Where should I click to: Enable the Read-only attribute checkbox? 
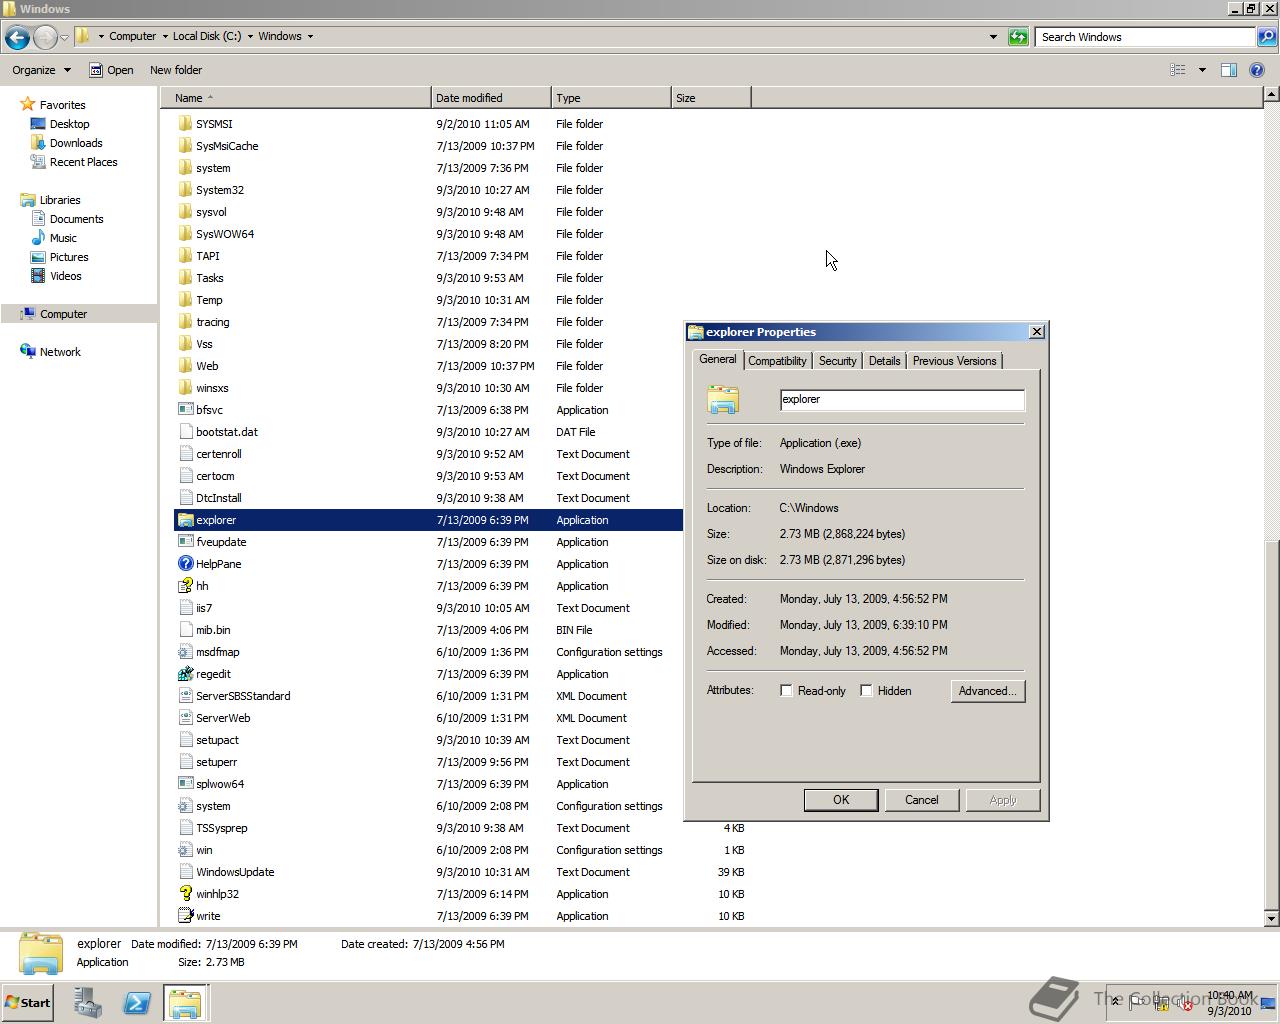pos(786,691)
